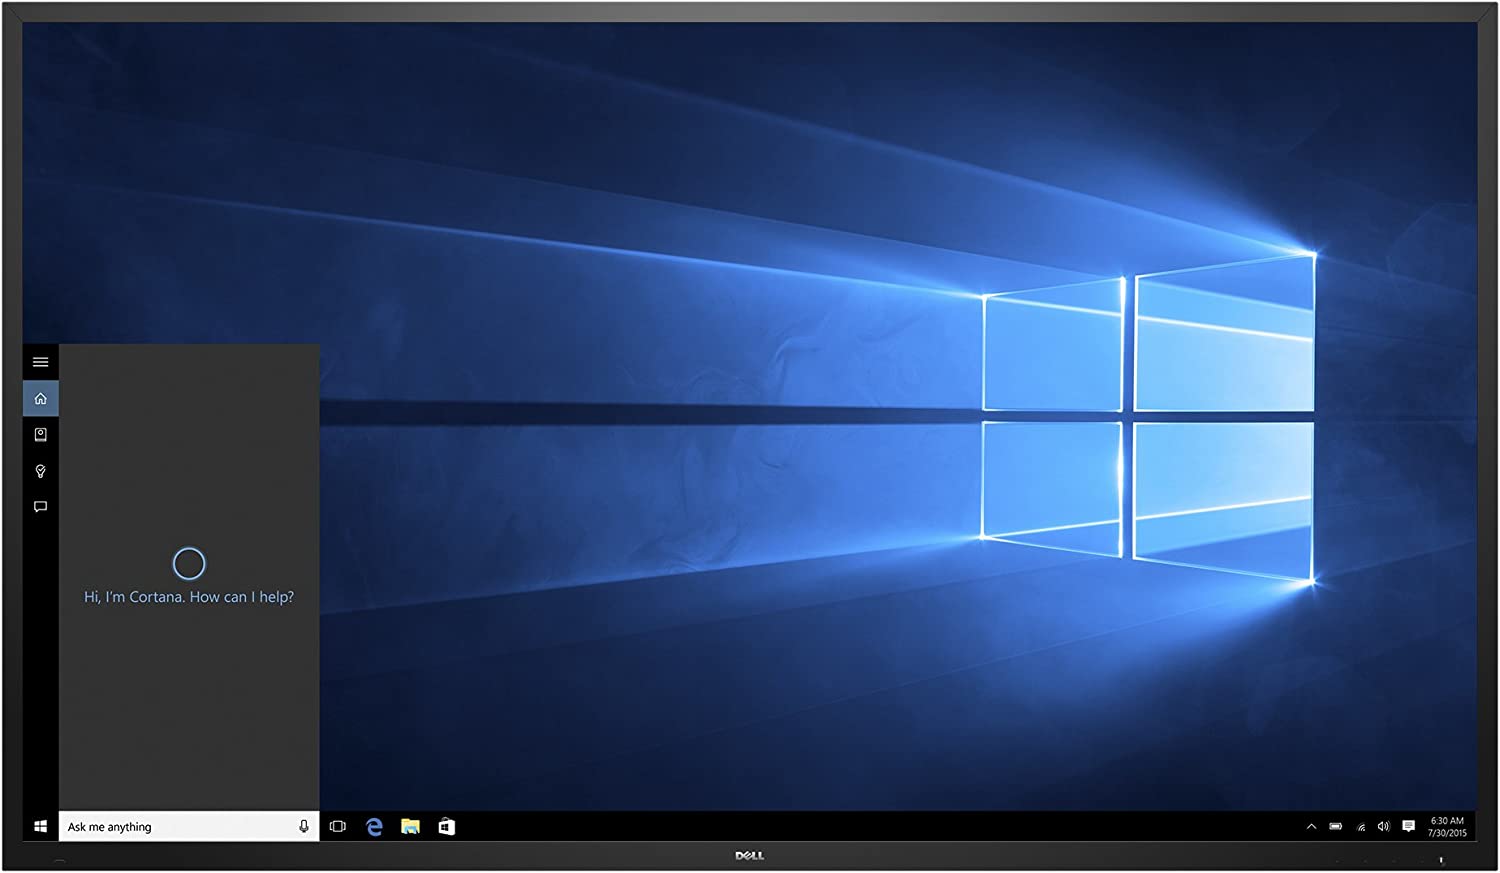Click the "Hi, I'm Cortana" greeting text
Screen dimensions: 1500x873
click(x=189, y=597)
